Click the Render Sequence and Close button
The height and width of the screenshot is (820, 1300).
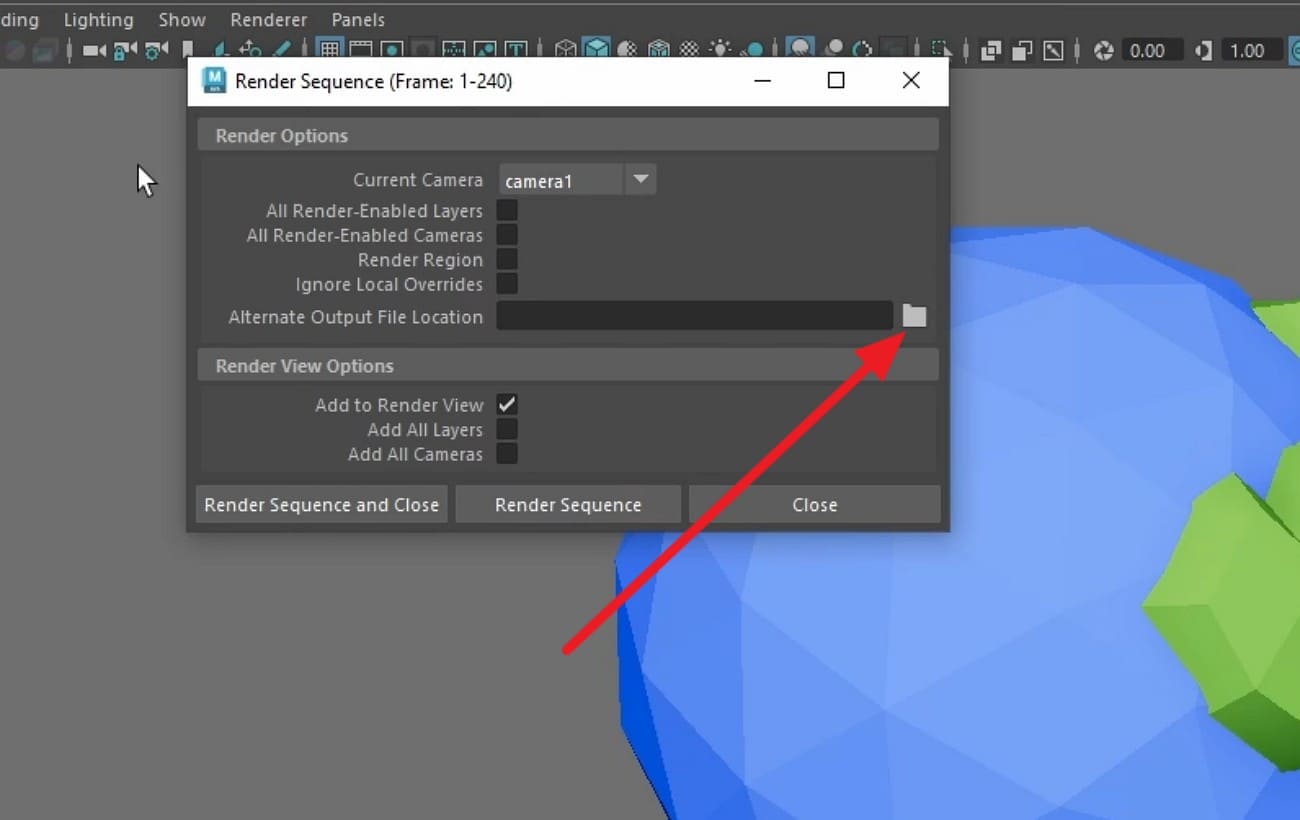[x=321, y=504]
